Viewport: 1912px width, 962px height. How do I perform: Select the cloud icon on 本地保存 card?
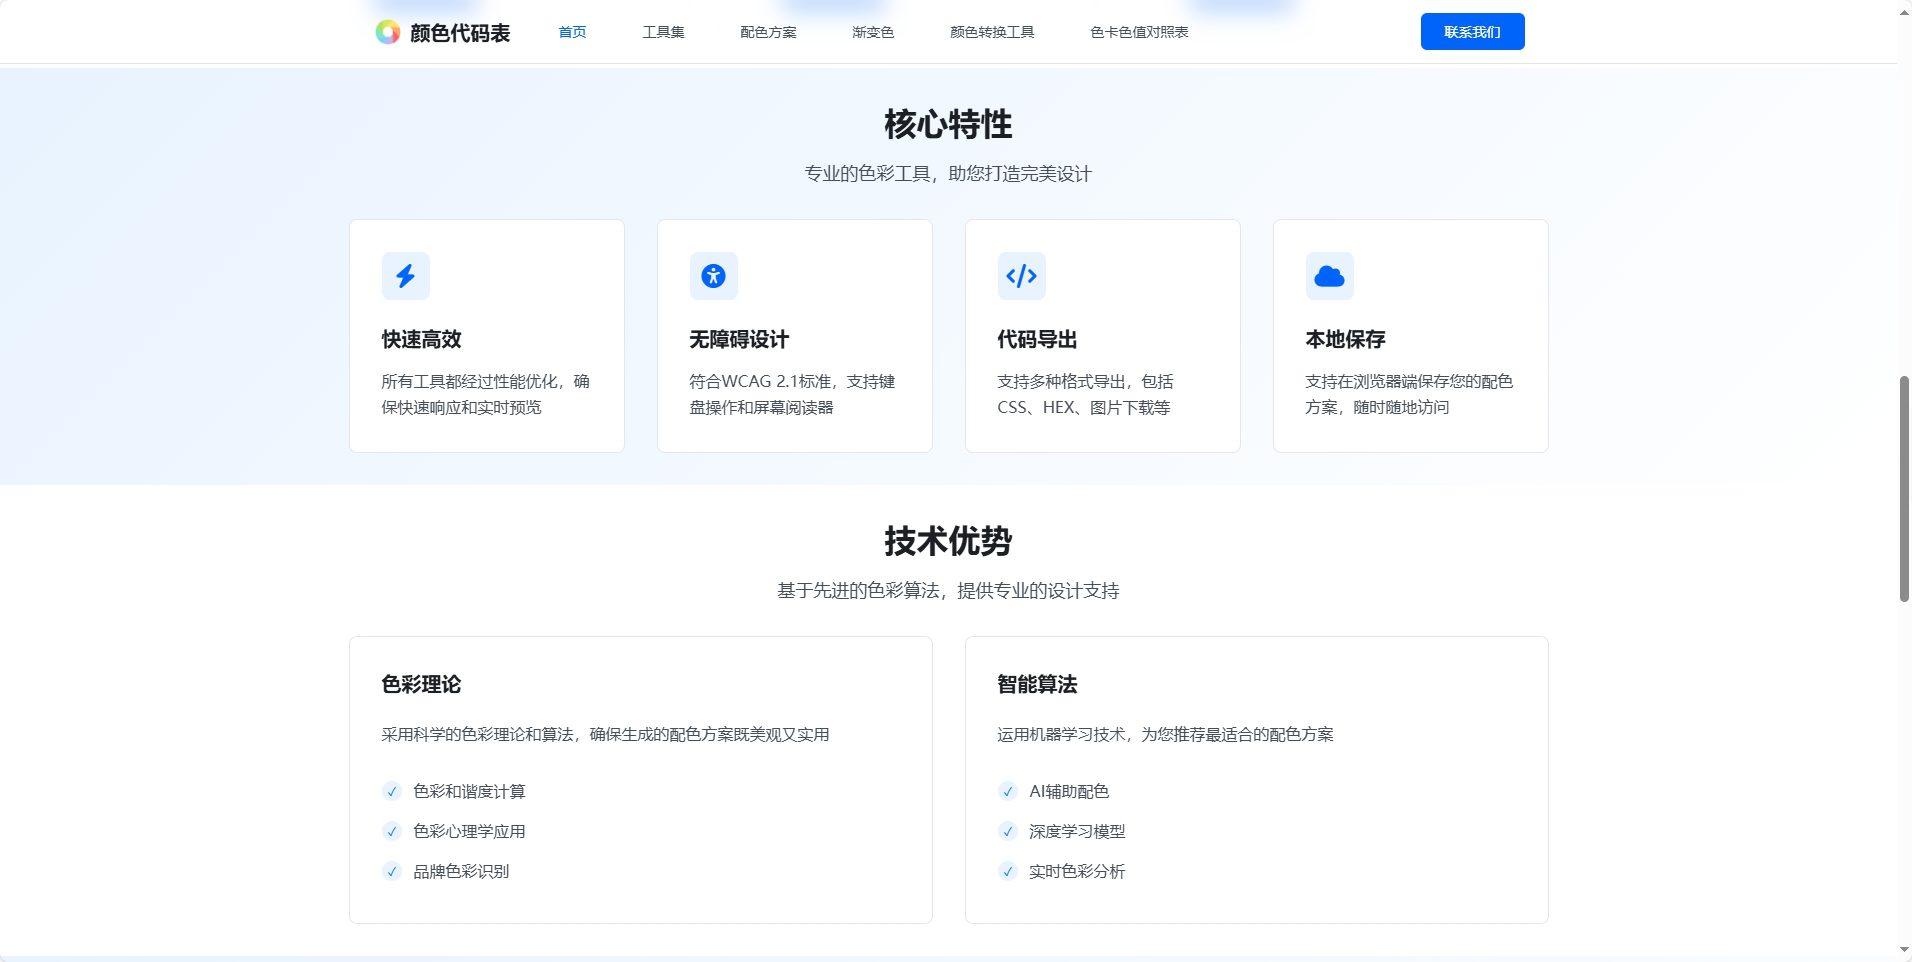[x=1329, y=276]
